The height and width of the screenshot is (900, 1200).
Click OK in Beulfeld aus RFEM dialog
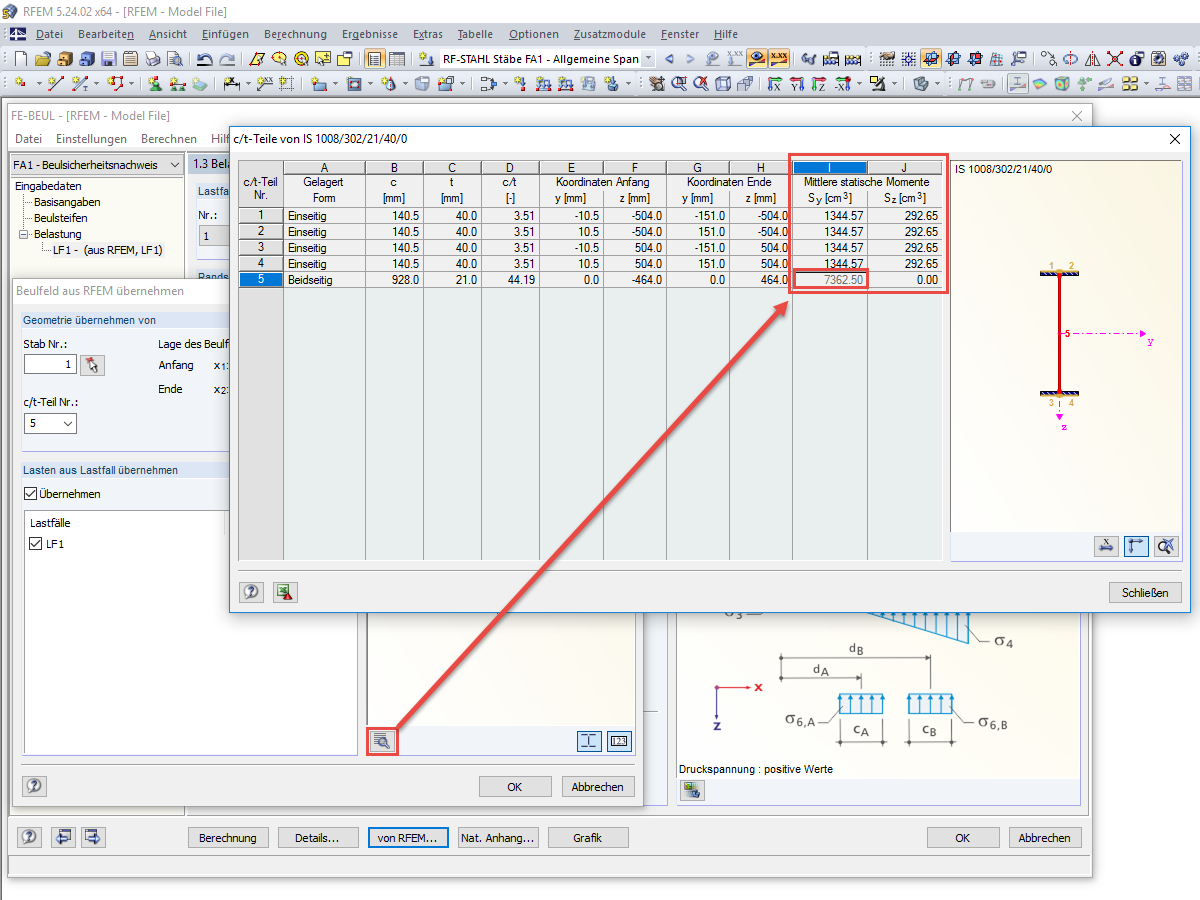coord(515,786)
